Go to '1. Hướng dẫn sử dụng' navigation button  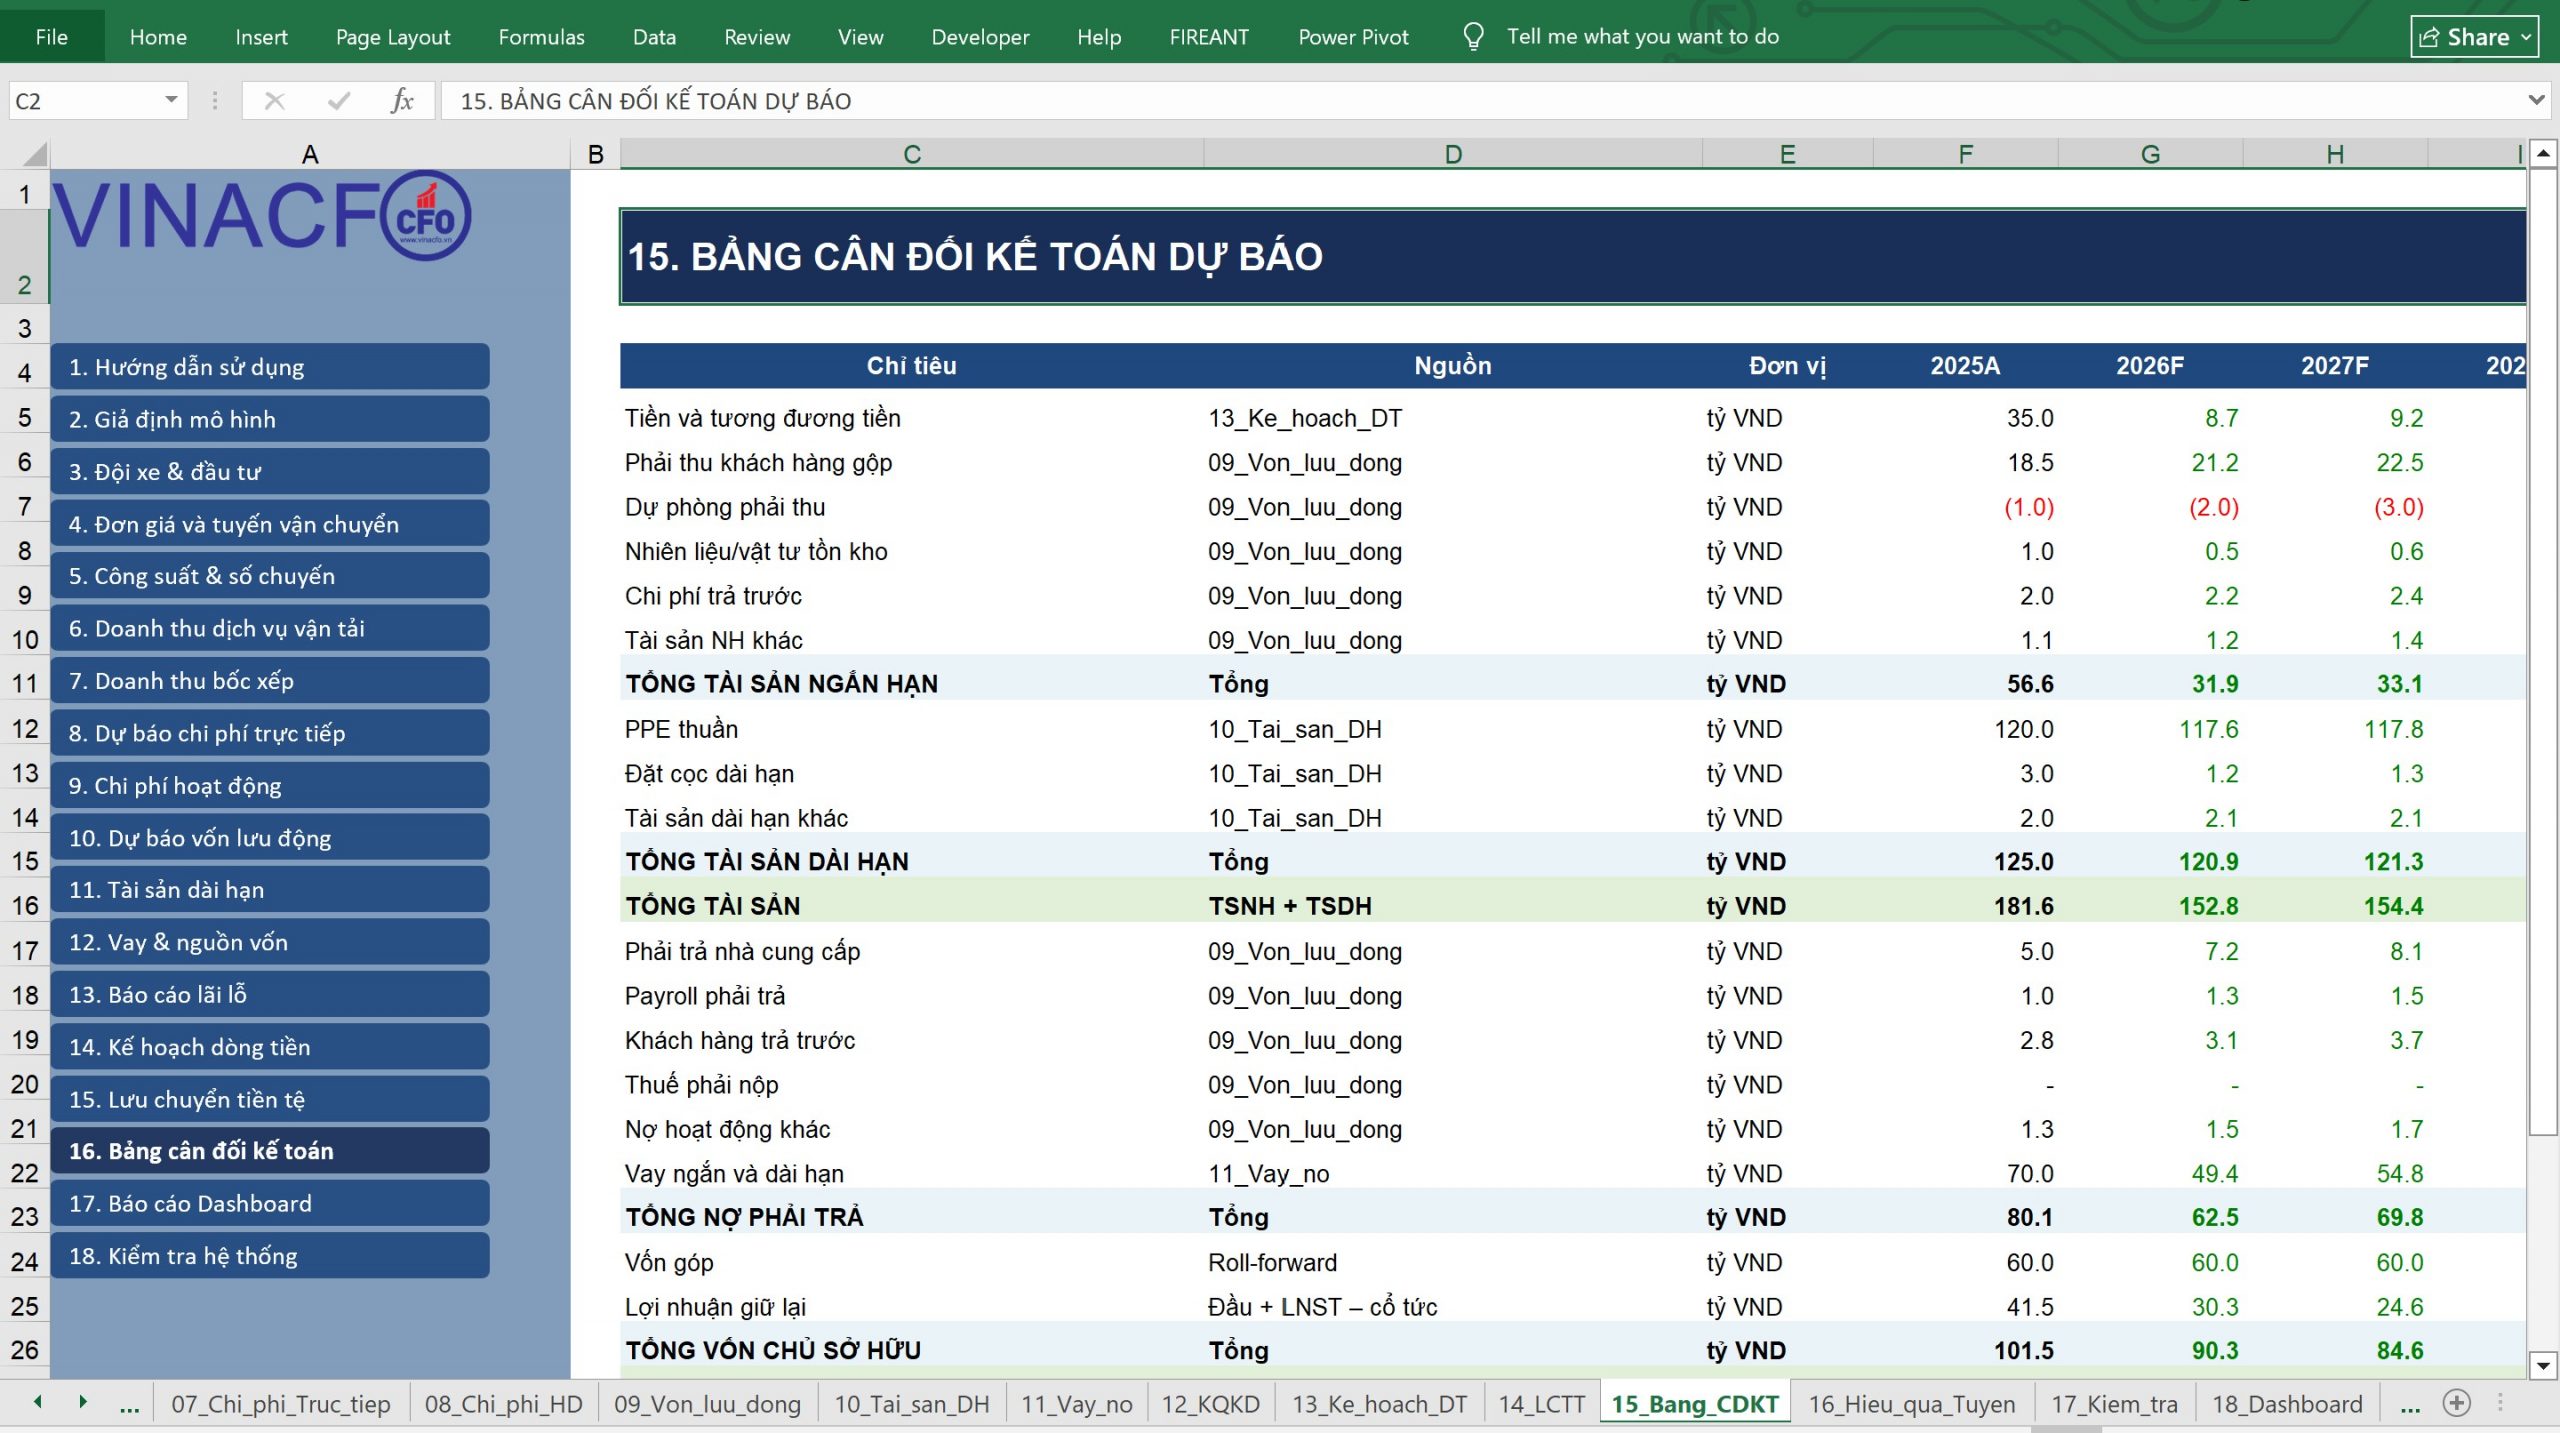click(270, 367)
